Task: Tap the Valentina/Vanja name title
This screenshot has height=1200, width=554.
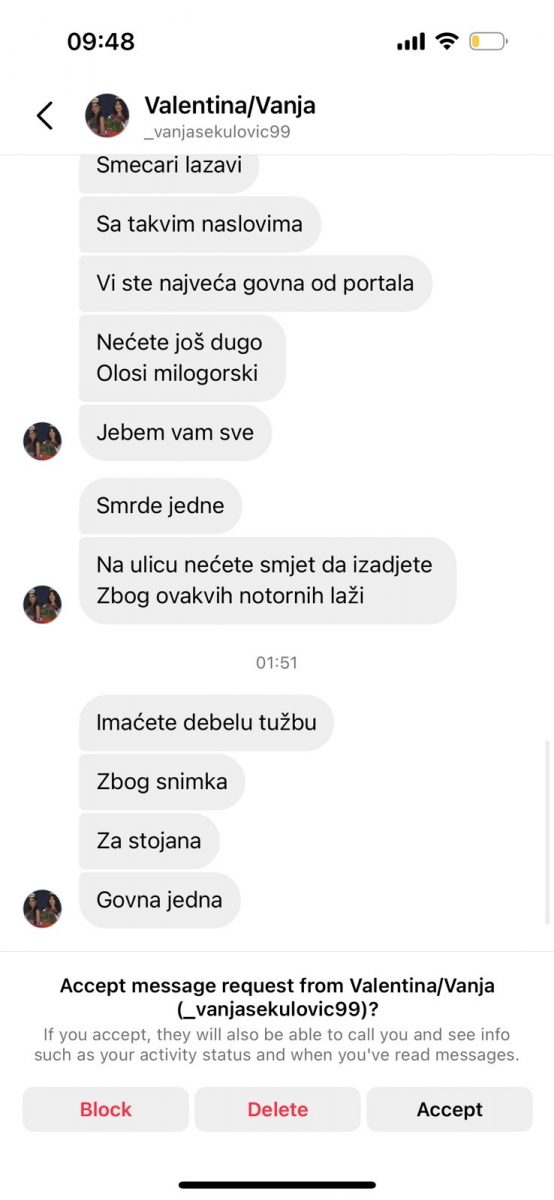Action: click(x=230, y=105)
